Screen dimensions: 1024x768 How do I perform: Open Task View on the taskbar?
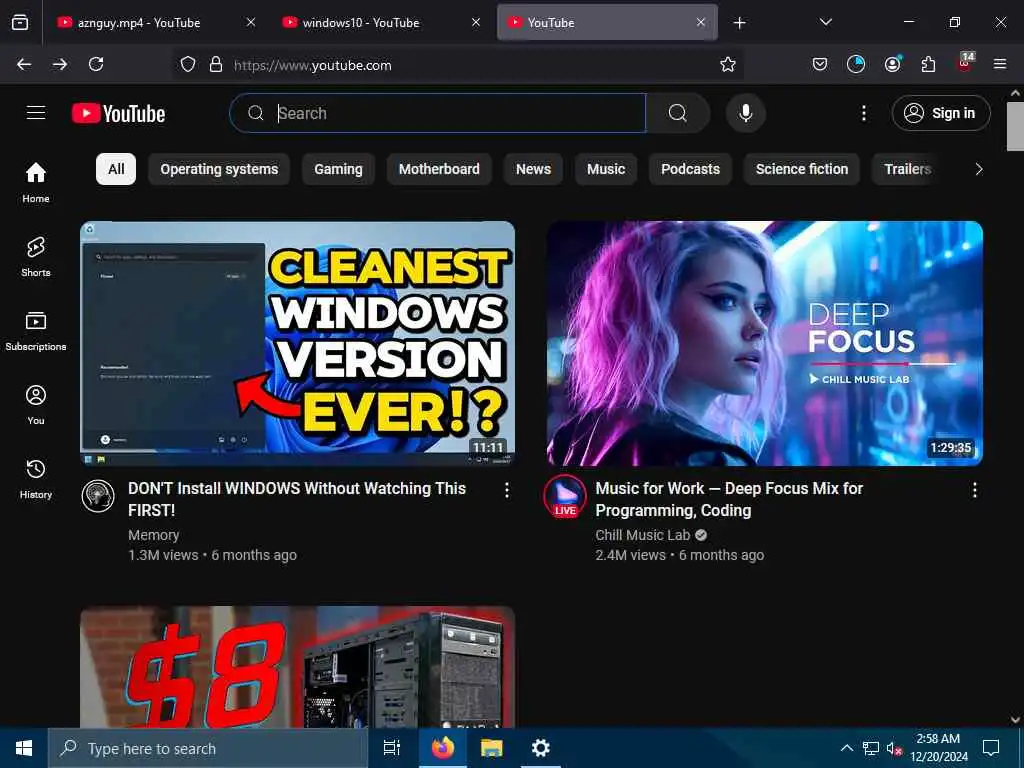(x=391, y=748)
